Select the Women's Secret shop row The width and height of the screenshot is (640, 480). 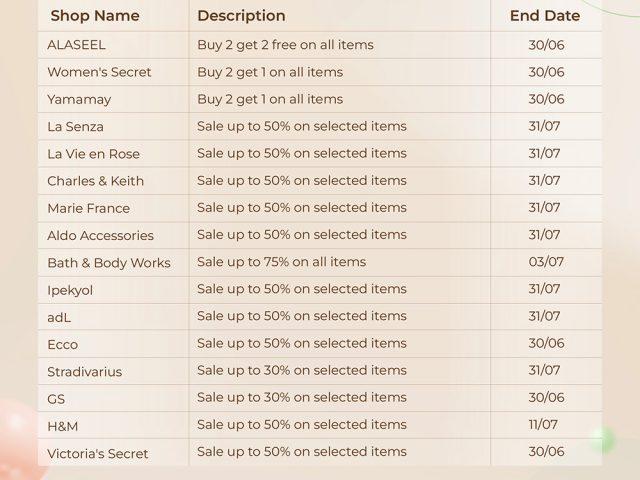(320, 72)
